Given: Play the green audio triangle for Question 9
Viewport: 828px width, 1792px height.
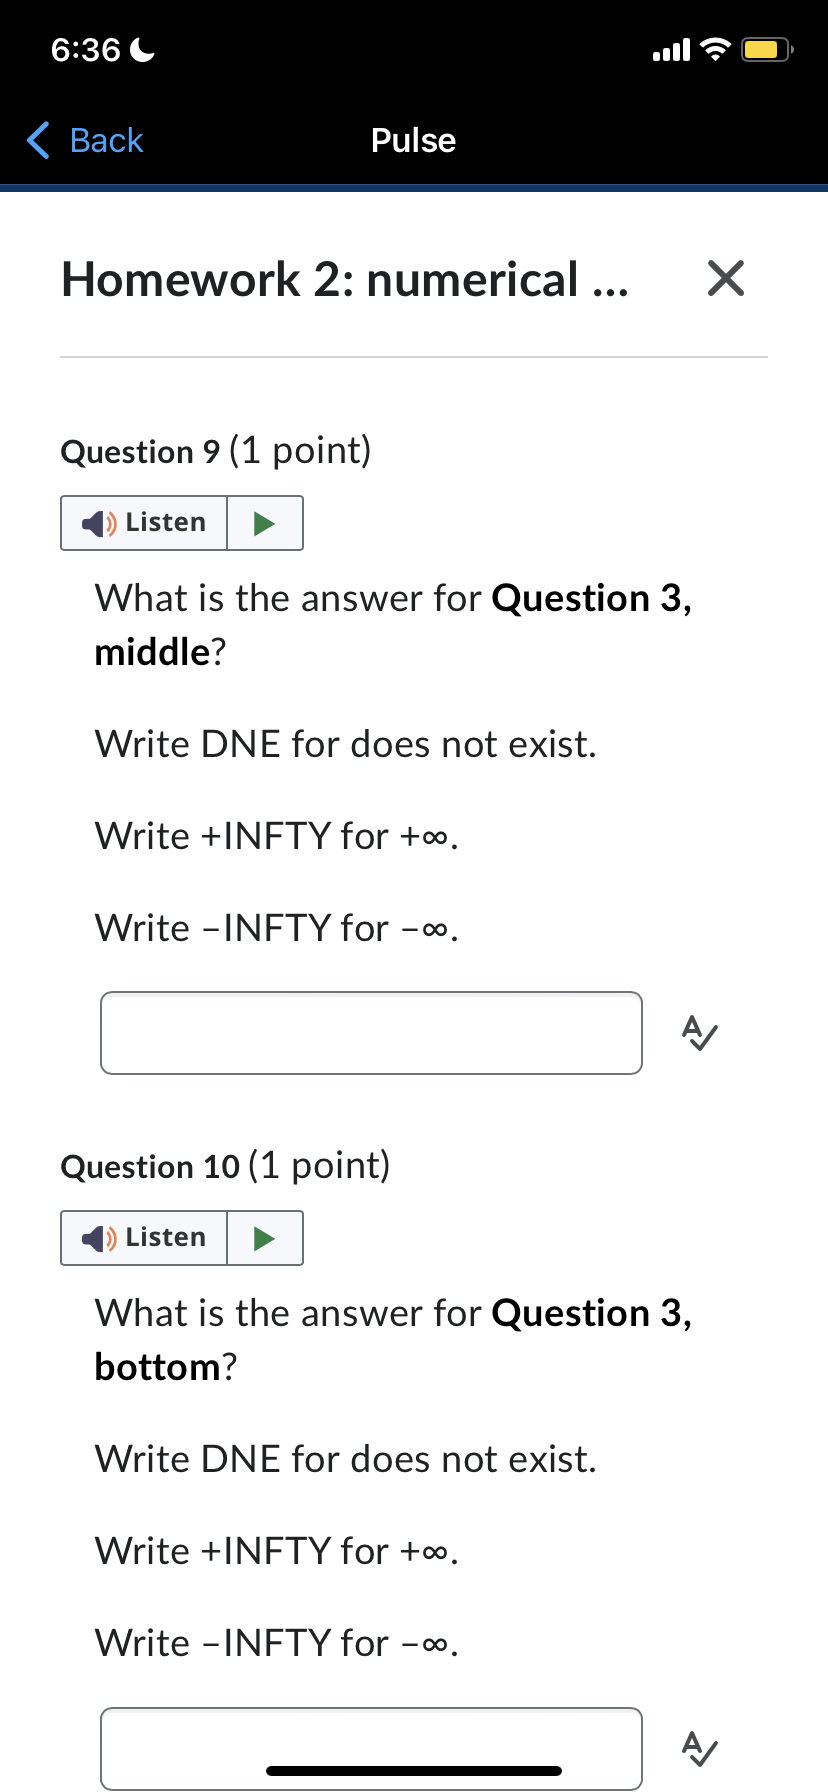Looking at the screenshot, I should [266, 522].
